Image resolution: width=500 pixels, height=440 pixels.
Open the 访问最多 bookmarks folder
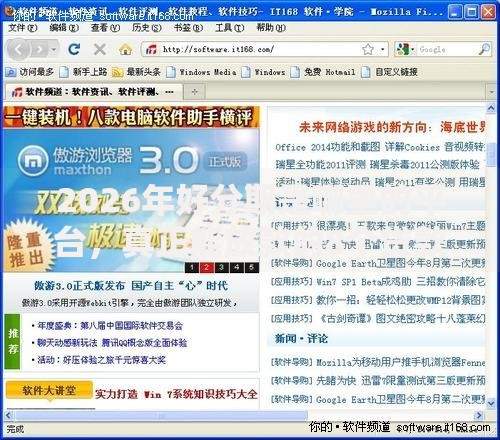tap(29, 72)
